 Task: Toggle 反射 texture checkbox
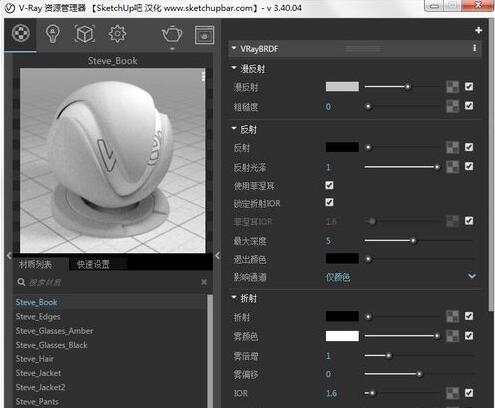point(469,147)
